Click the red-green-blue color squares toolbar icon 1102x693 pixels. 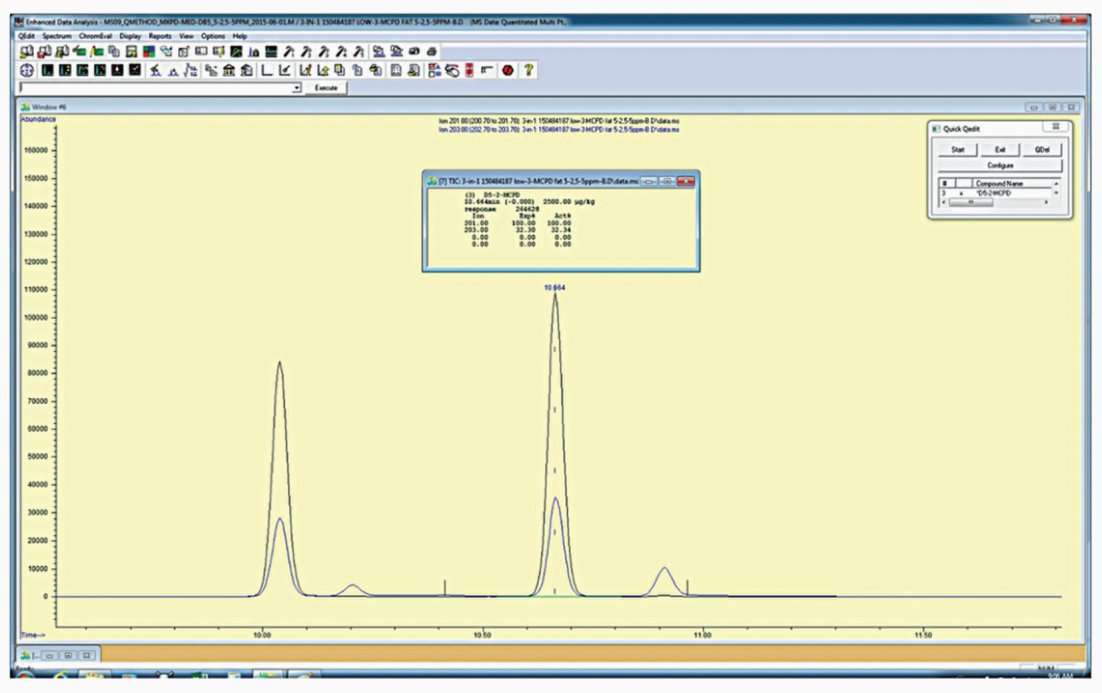point(149,51)
